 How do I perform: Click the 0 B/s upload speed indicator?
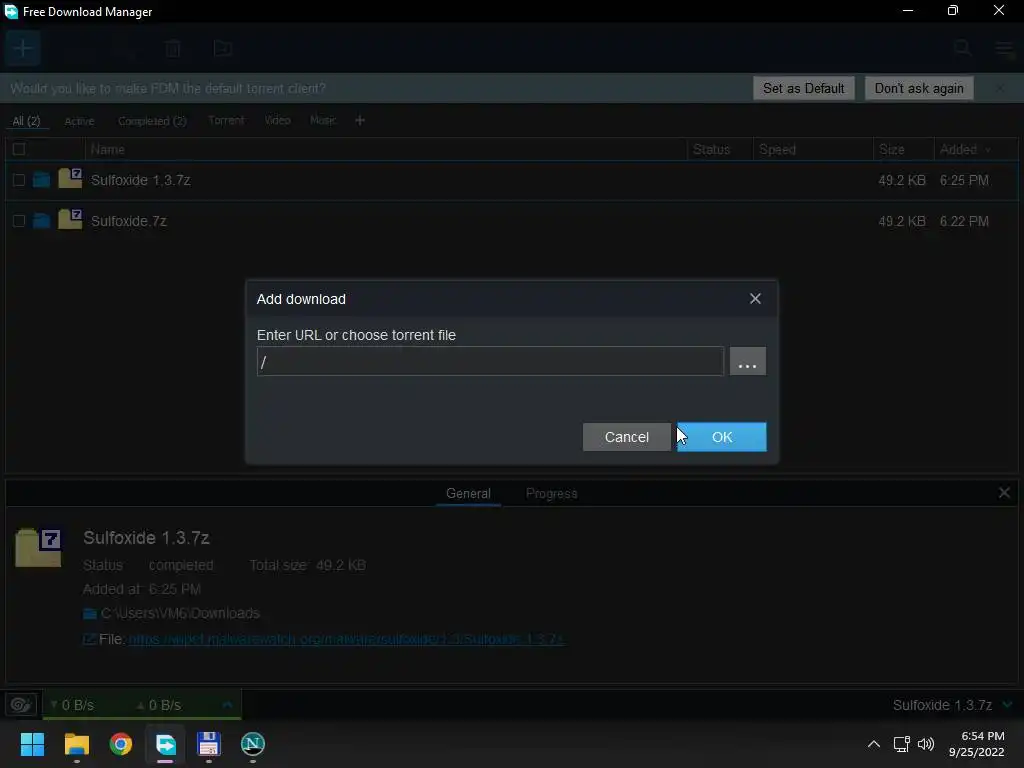[x=159, y=705]
